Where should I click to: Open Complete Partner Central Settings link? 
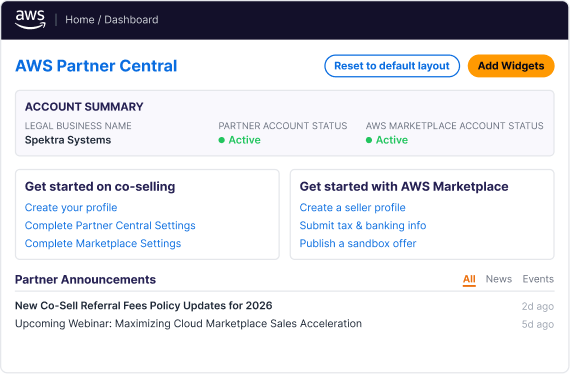pos(110,225)
